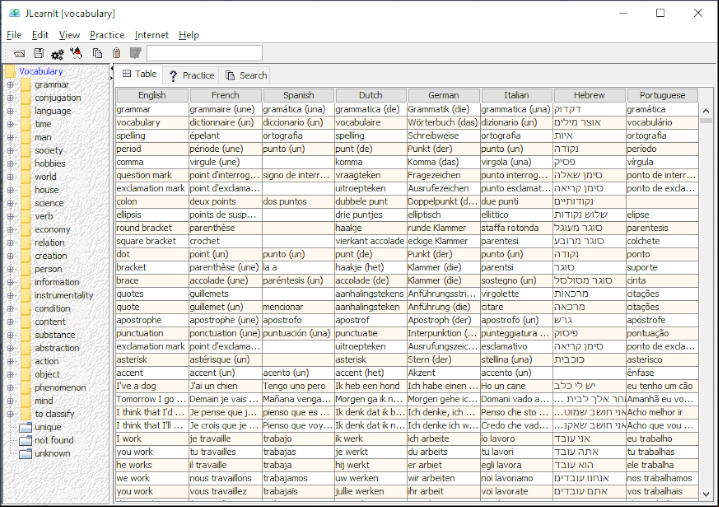Expand the conjugation tree node

[x=10, y=98]
